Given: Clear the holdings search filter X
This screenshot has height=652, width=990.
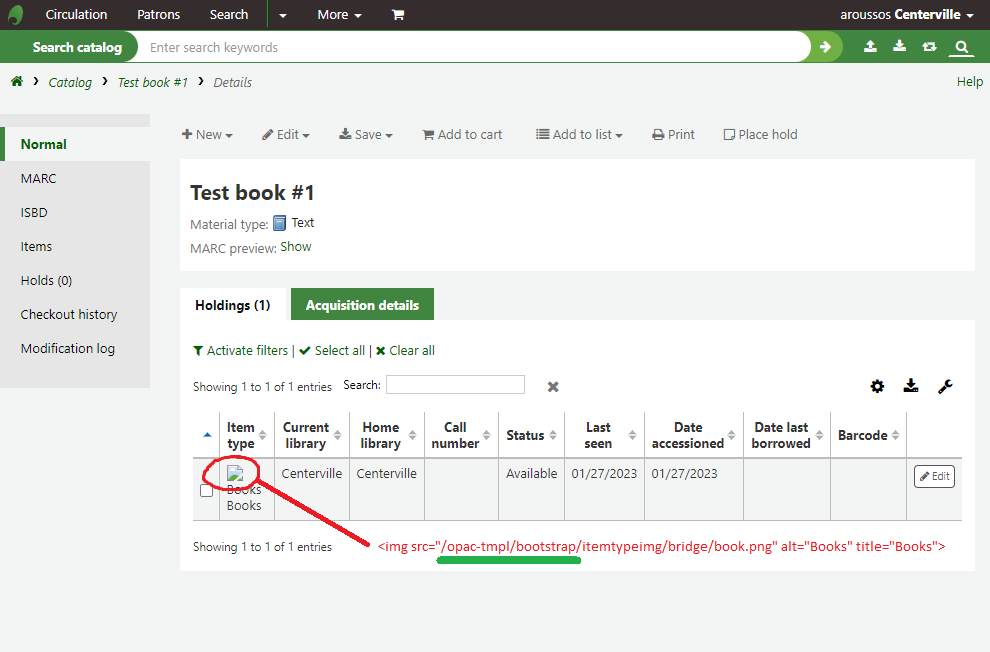Looking at the screenshot, I should click(x=553, y=386).
